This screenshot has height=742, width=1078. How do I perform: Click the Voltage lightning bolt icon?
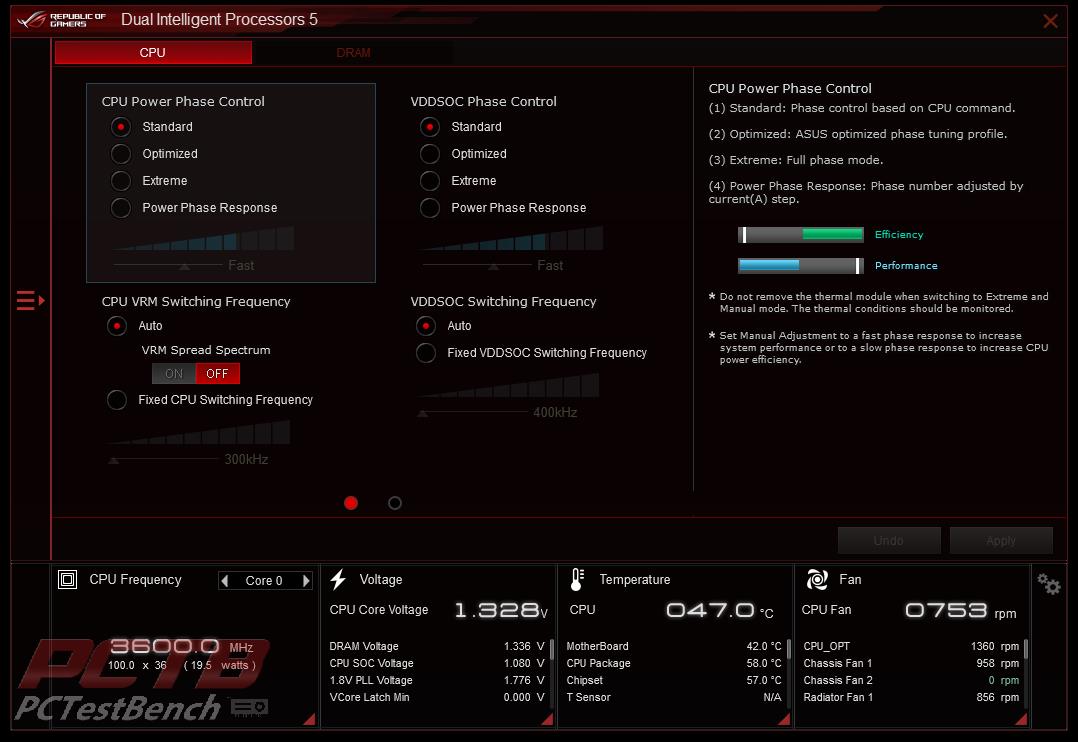click(338, 580)
